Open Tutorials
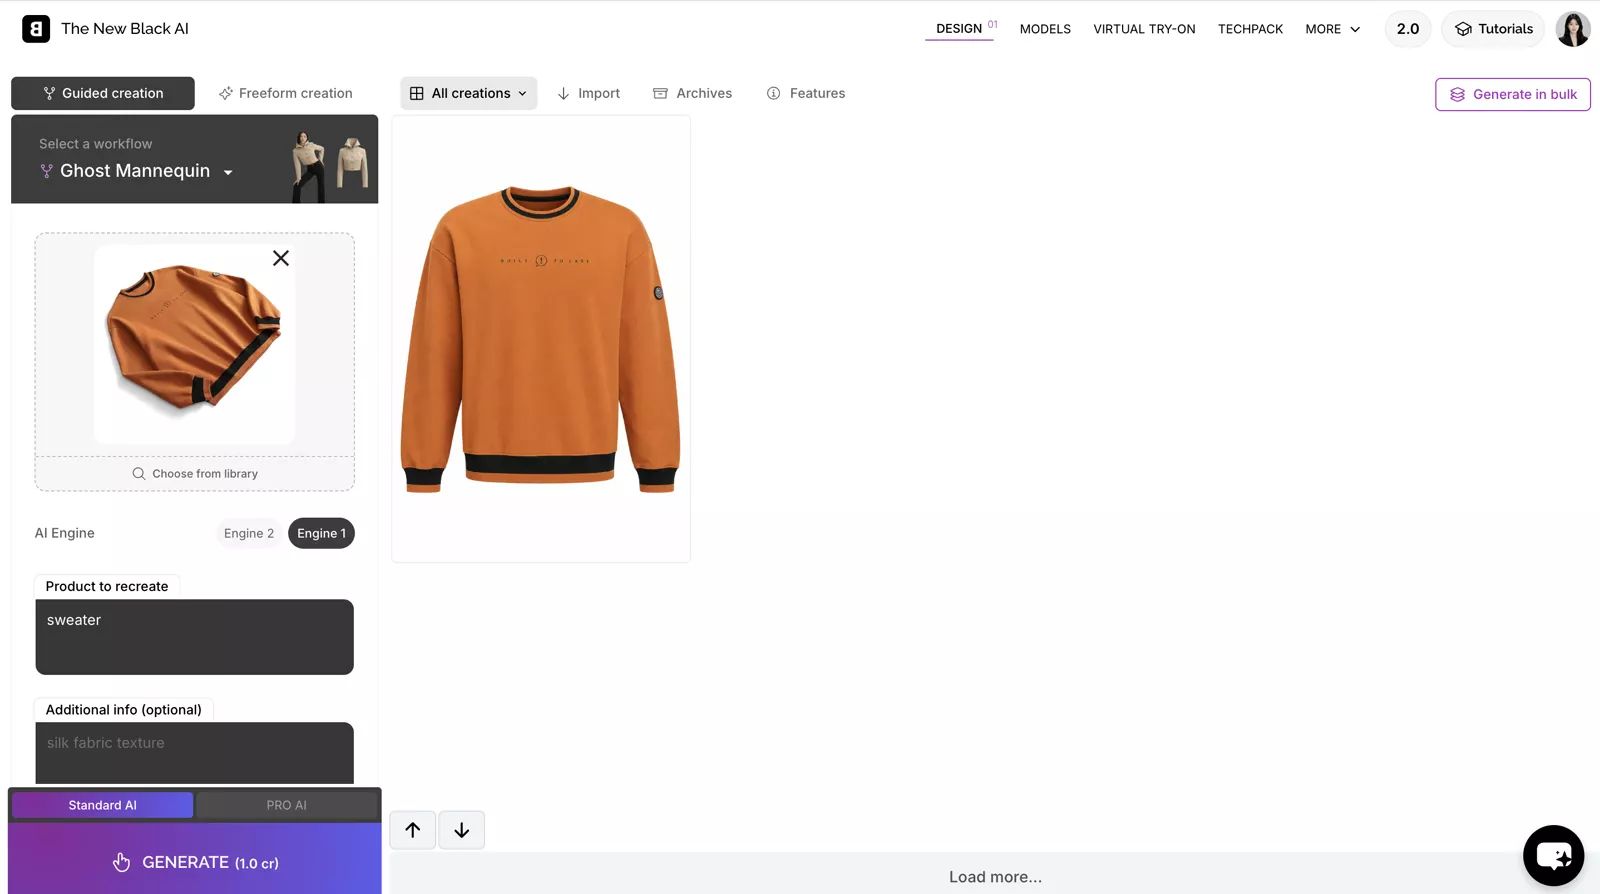1600x894 pixels. pyautogui.click(x=1494, y=29)
